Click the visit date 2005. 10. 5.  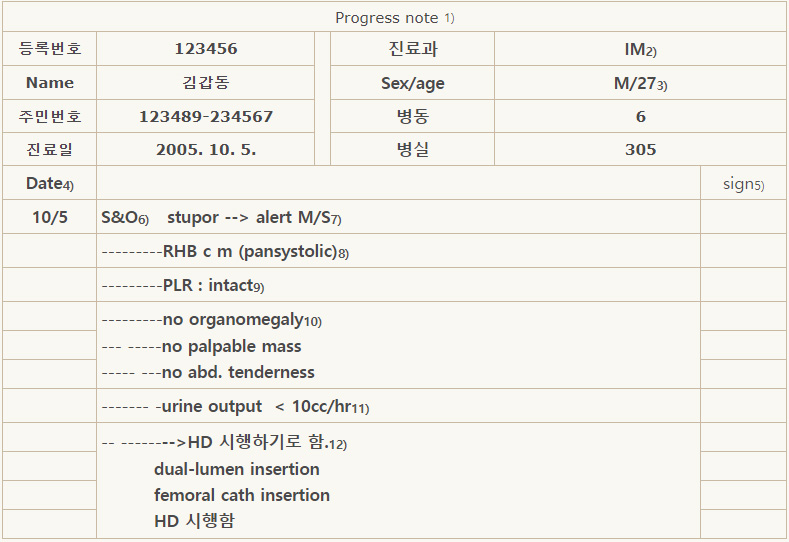click(205, 149)
